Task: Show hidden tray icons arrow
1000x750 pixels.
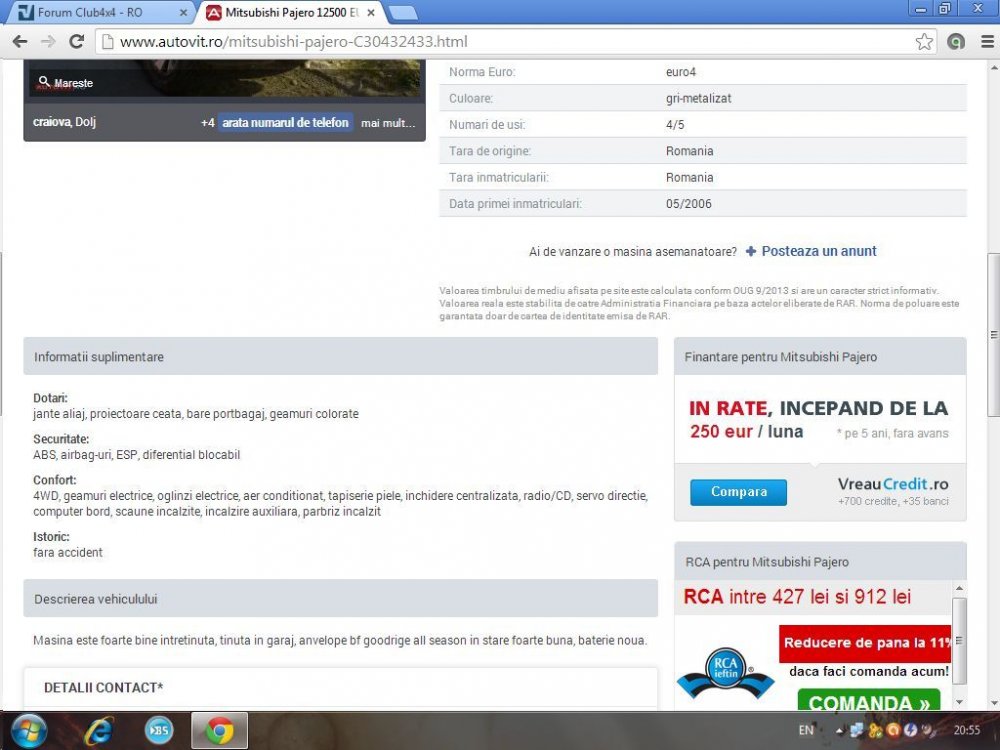Action: (839, 731)
